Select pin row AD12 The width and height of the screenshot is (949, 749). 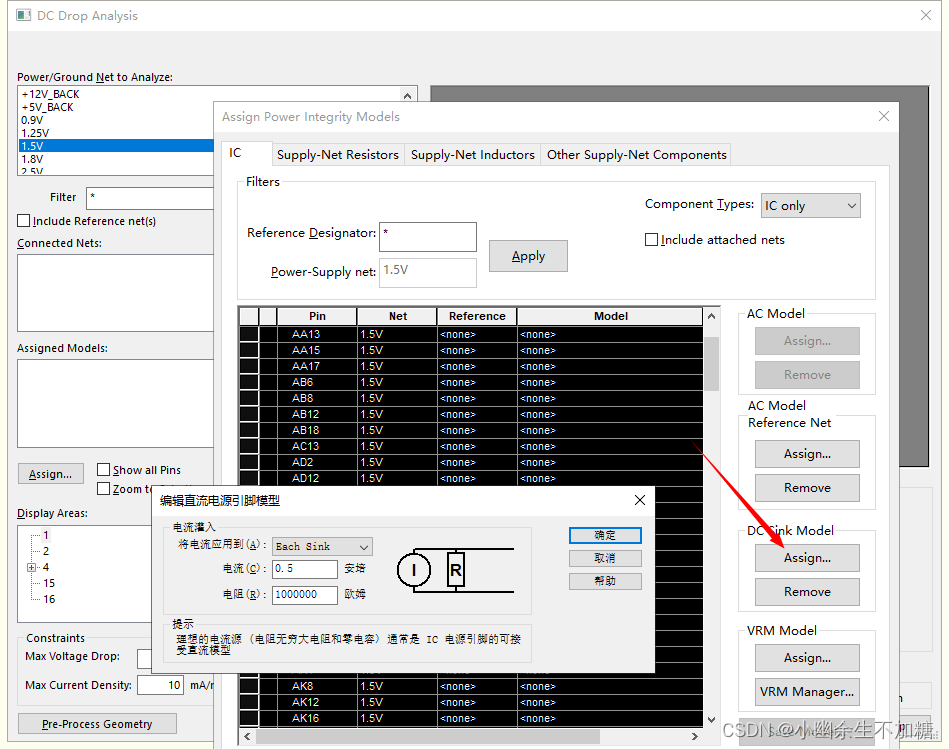click(471, 478)
